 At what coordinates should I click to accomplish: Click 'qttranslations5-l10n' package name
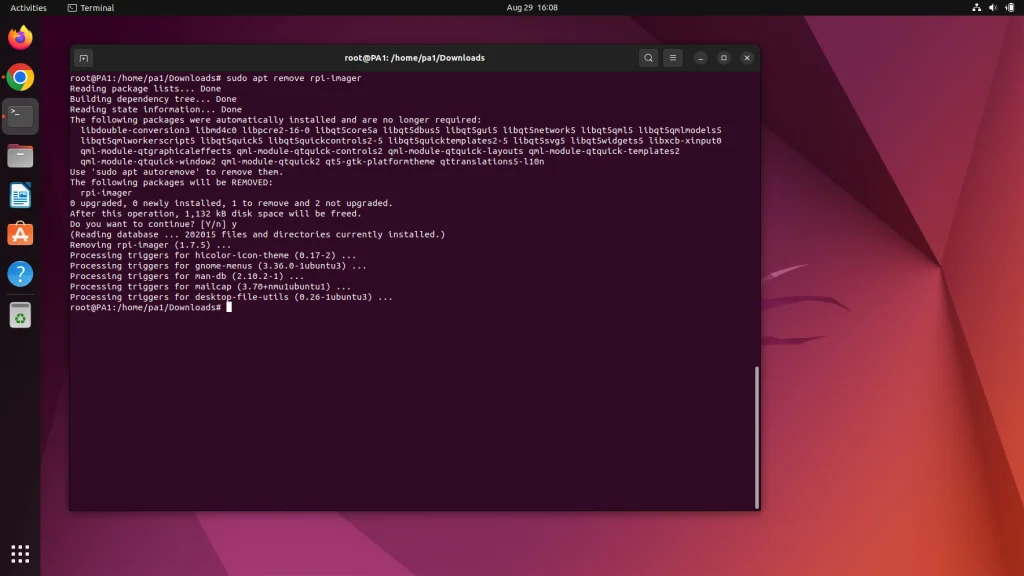click(492, 162)
